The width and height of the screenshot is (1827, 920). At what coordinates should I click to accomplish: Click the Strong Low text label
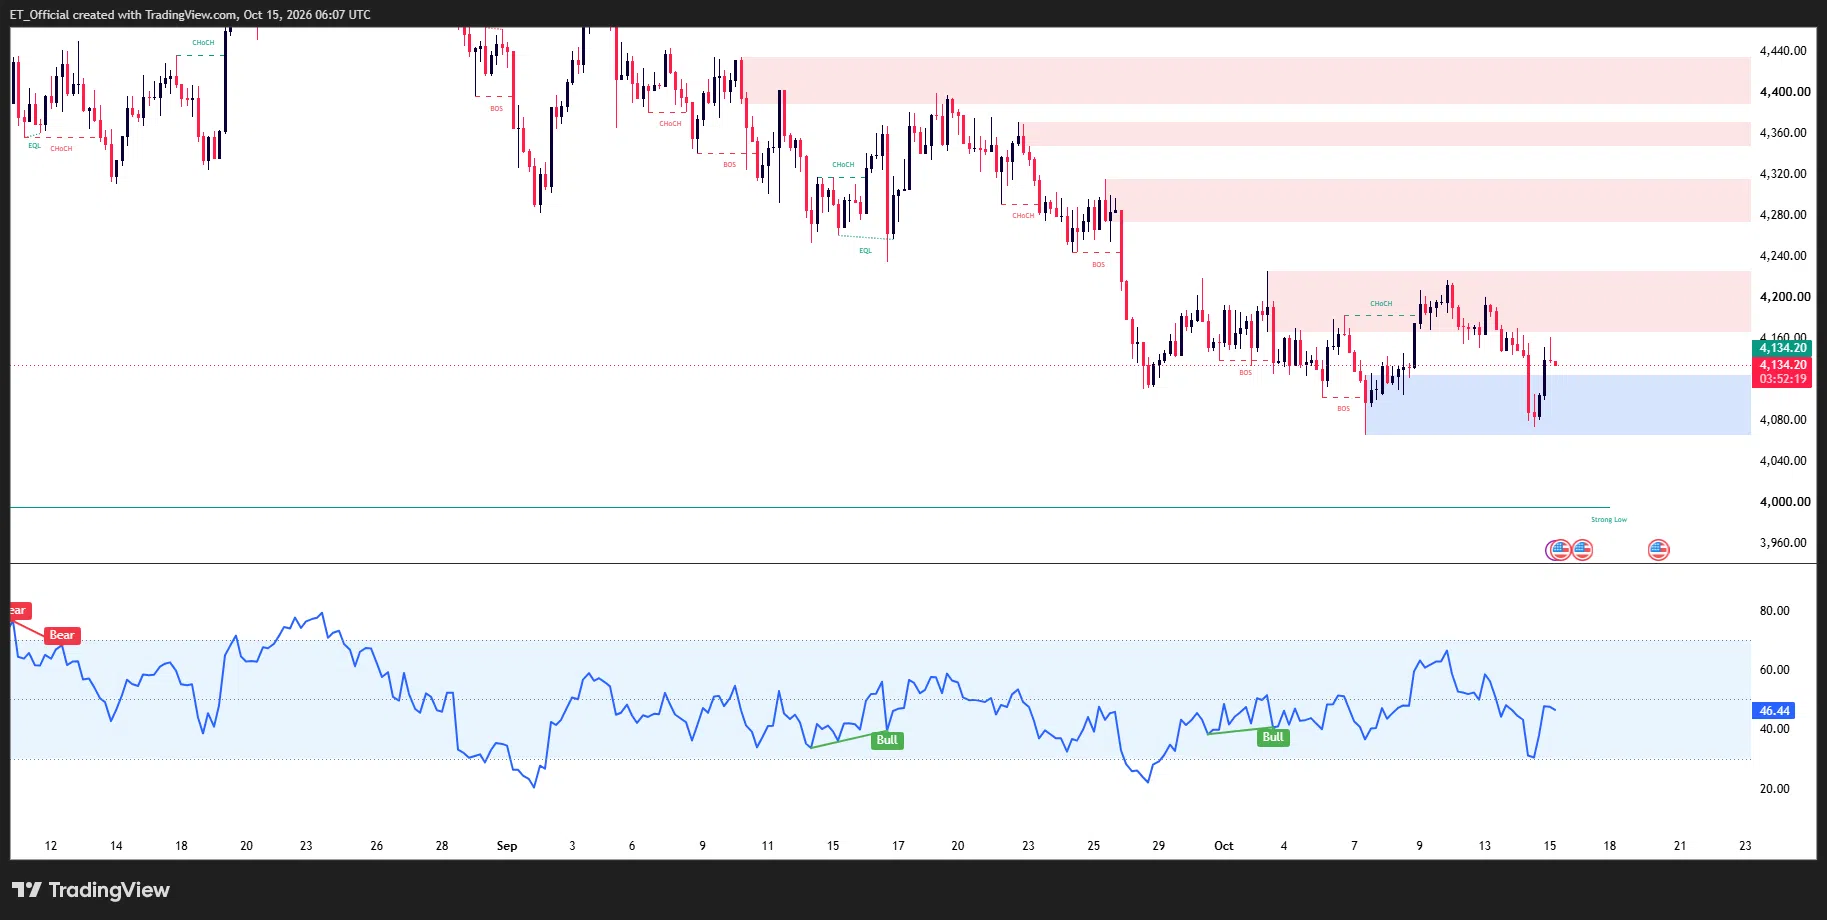tap(1609, 520)
